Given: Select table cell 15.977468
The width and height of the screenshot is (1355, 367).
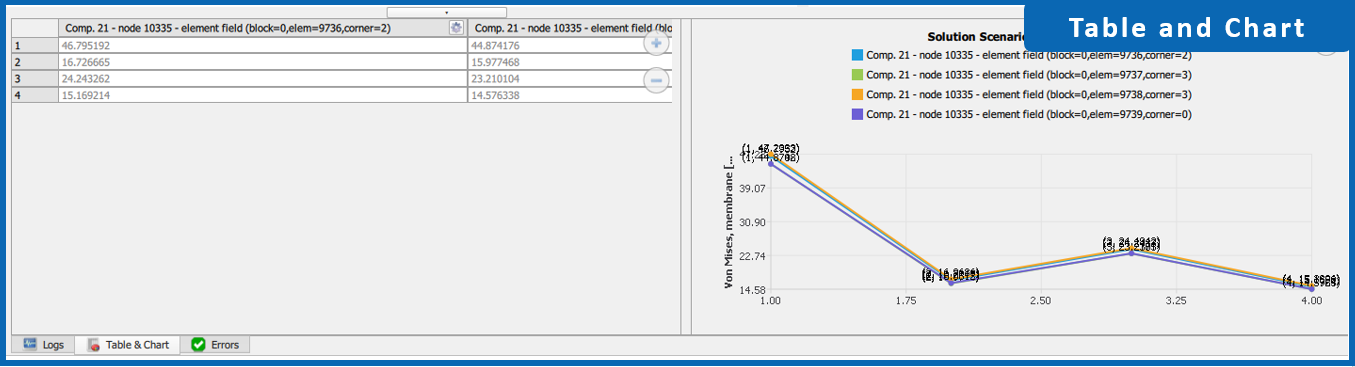Looking at the screenshot, I should 570,62.
